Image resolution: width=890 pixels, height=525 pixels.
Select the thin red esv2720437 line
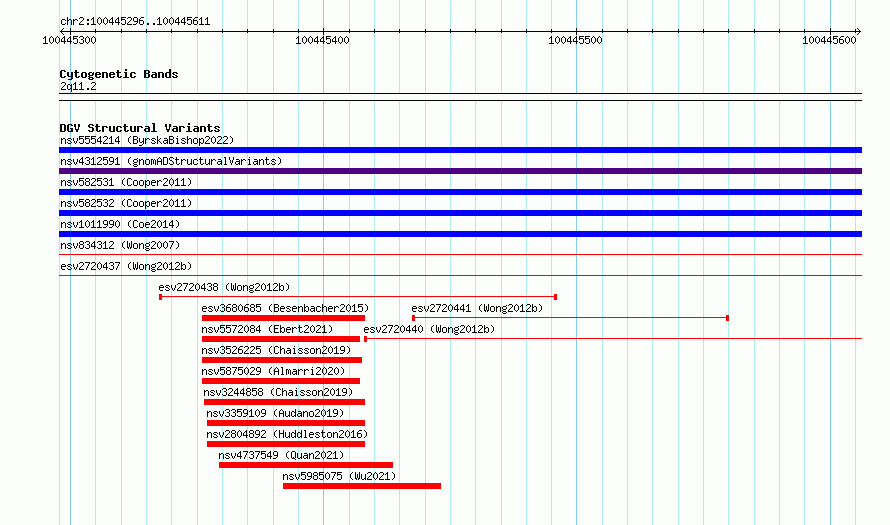[x=460, y=276]
